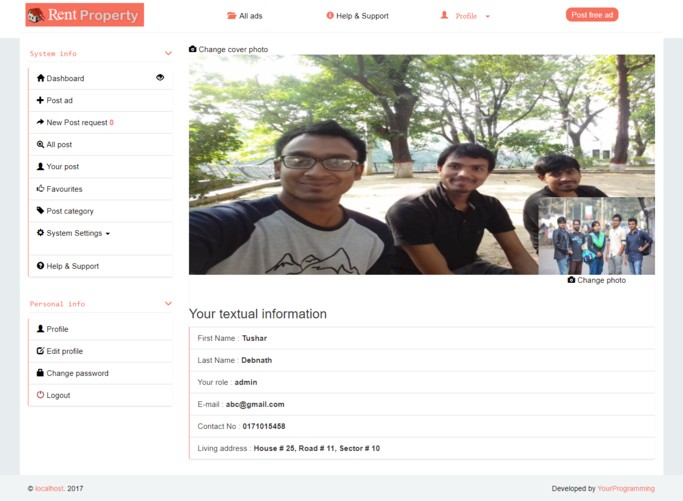Click the plus icon for Post ad
Image resolution: width=683 pixels, height=501 pixels.
pos(41,100)
